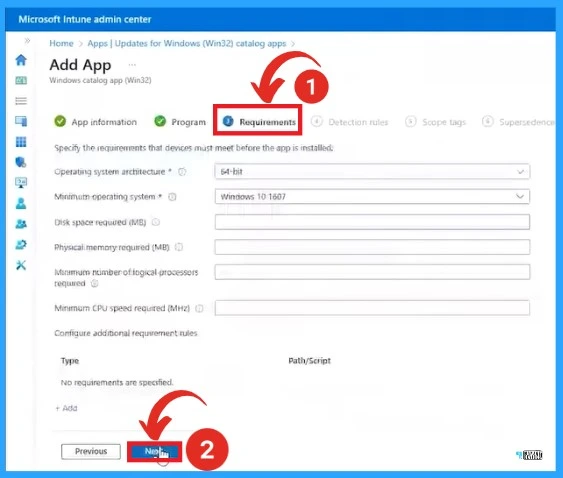Screen dimensions: 563x478
Task: Show info for Disk space required
Action: coord(156,222)
